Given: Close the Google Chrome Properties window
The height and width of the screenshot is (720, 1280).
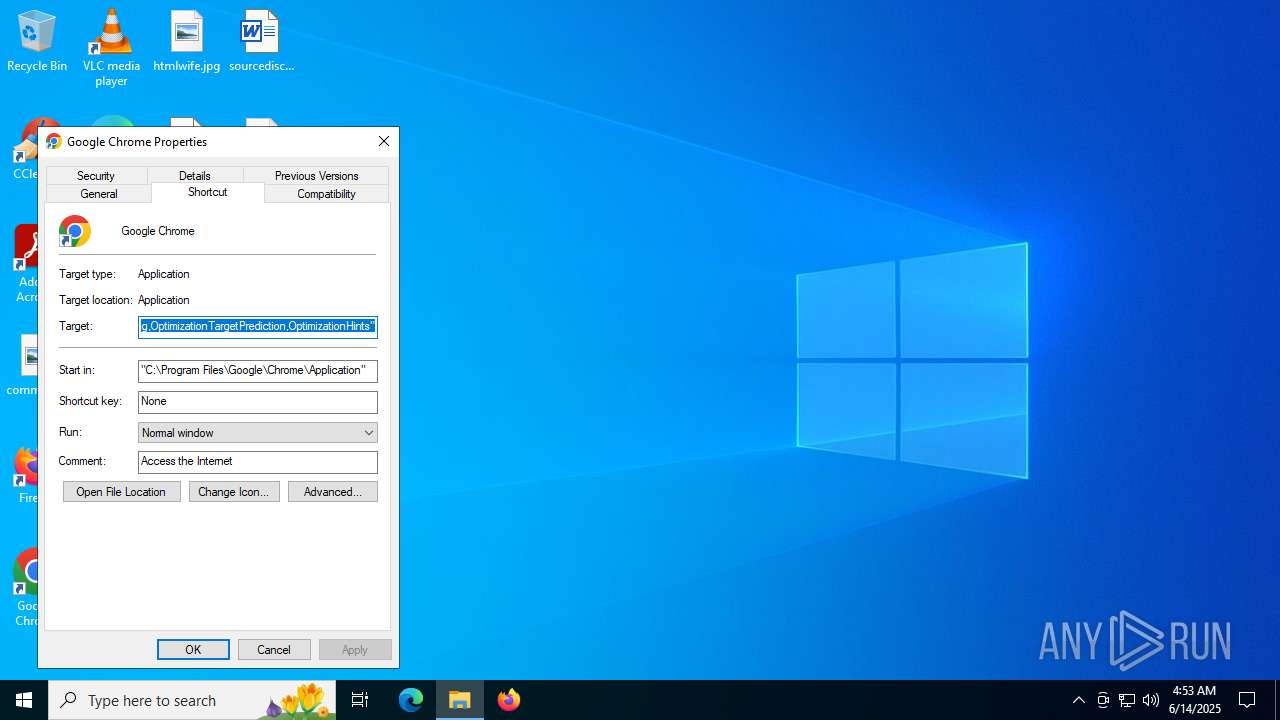Looking at the screenshot, I should point(384,142).
